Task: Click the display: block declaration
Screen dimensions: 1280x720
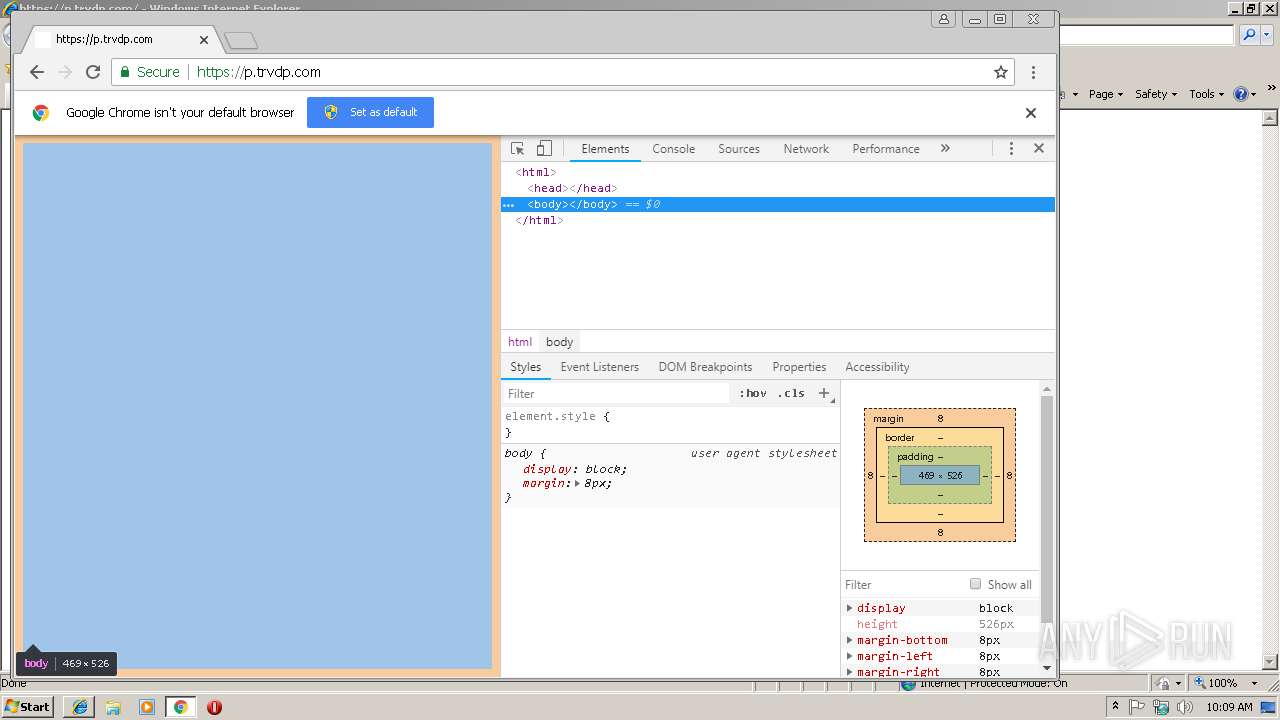Action: coord(575,469)
